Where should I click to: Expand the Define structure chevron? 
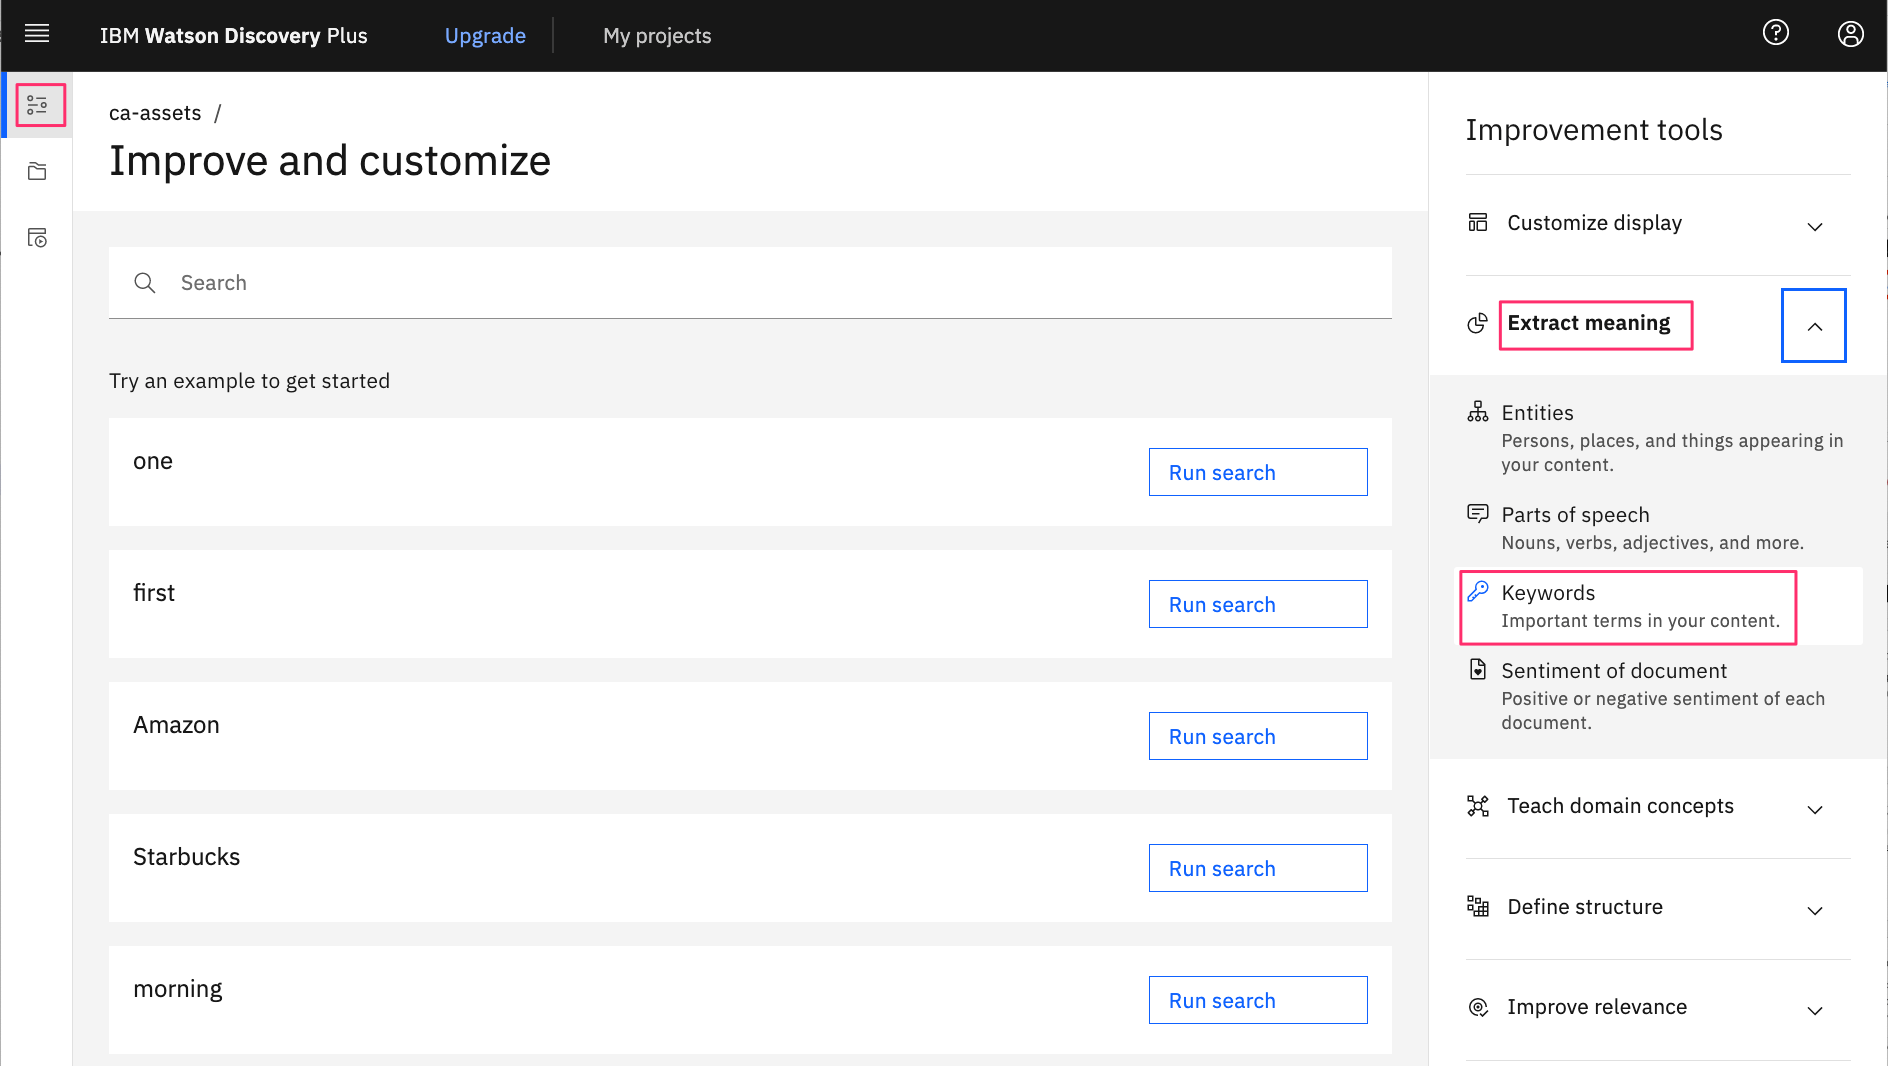(x=1815, y=911)
